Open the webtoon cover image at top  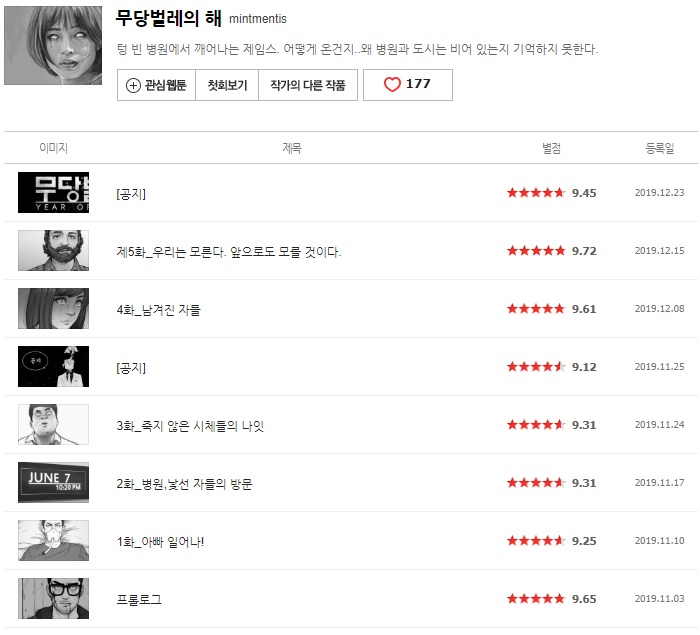pyautogui.click(x=53, y=46)
